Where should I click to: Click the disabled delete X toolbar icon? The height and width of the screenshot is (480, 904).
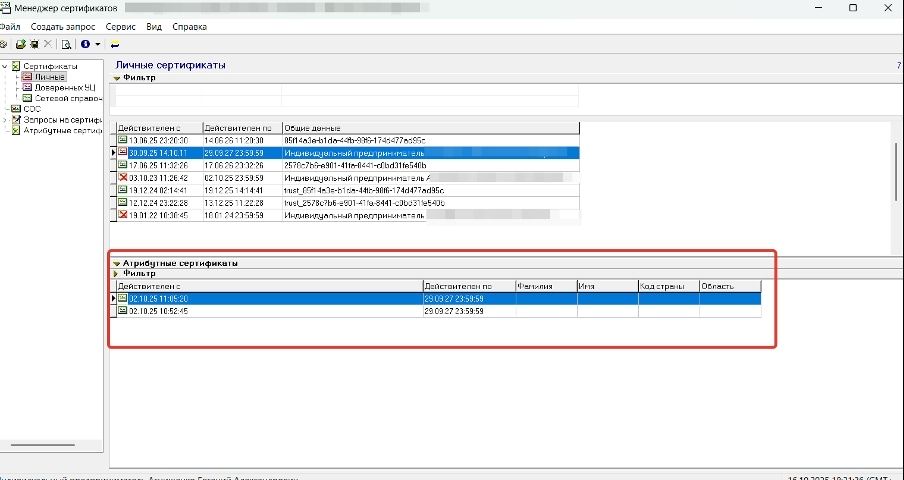(x=47, y=45)
